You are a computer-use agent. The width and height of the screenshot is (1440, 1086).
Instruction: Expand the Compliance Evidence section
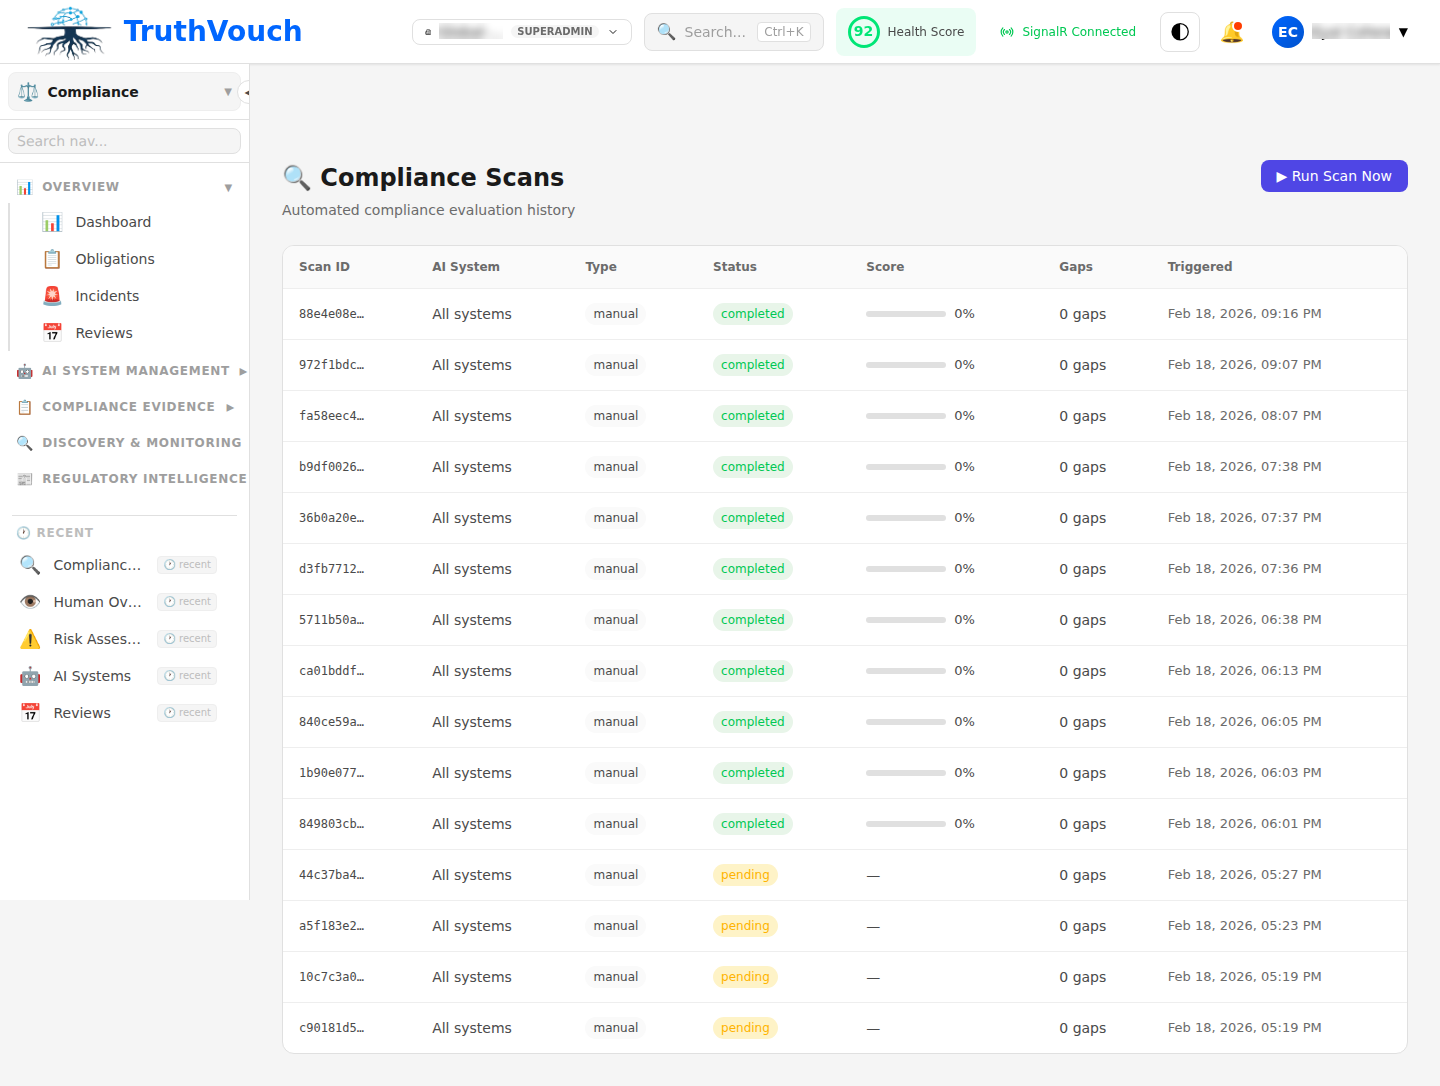[x=127, y=406]
